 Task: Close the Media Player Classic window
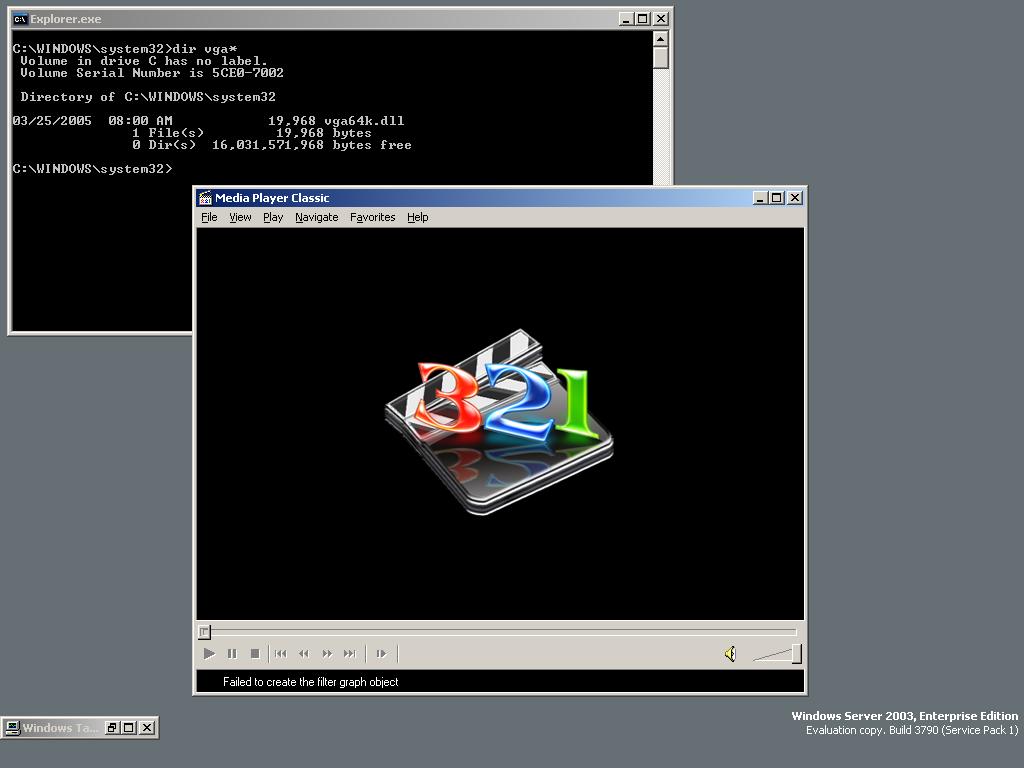point(795,198)
